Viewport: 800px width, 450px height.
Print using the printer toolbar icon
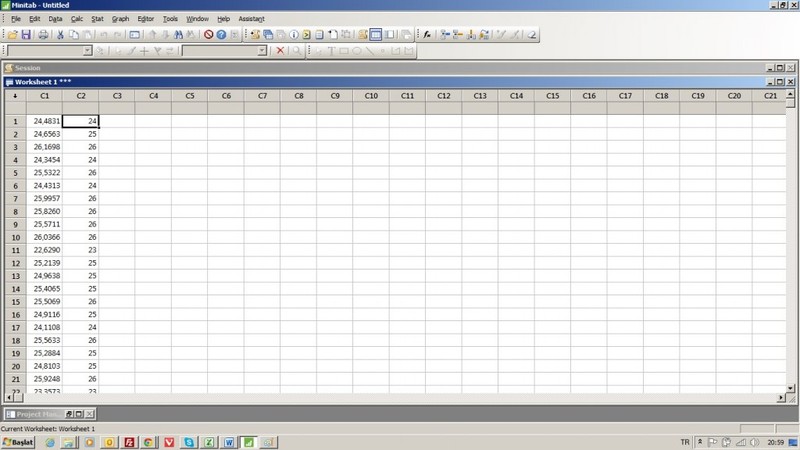(43, 34)
